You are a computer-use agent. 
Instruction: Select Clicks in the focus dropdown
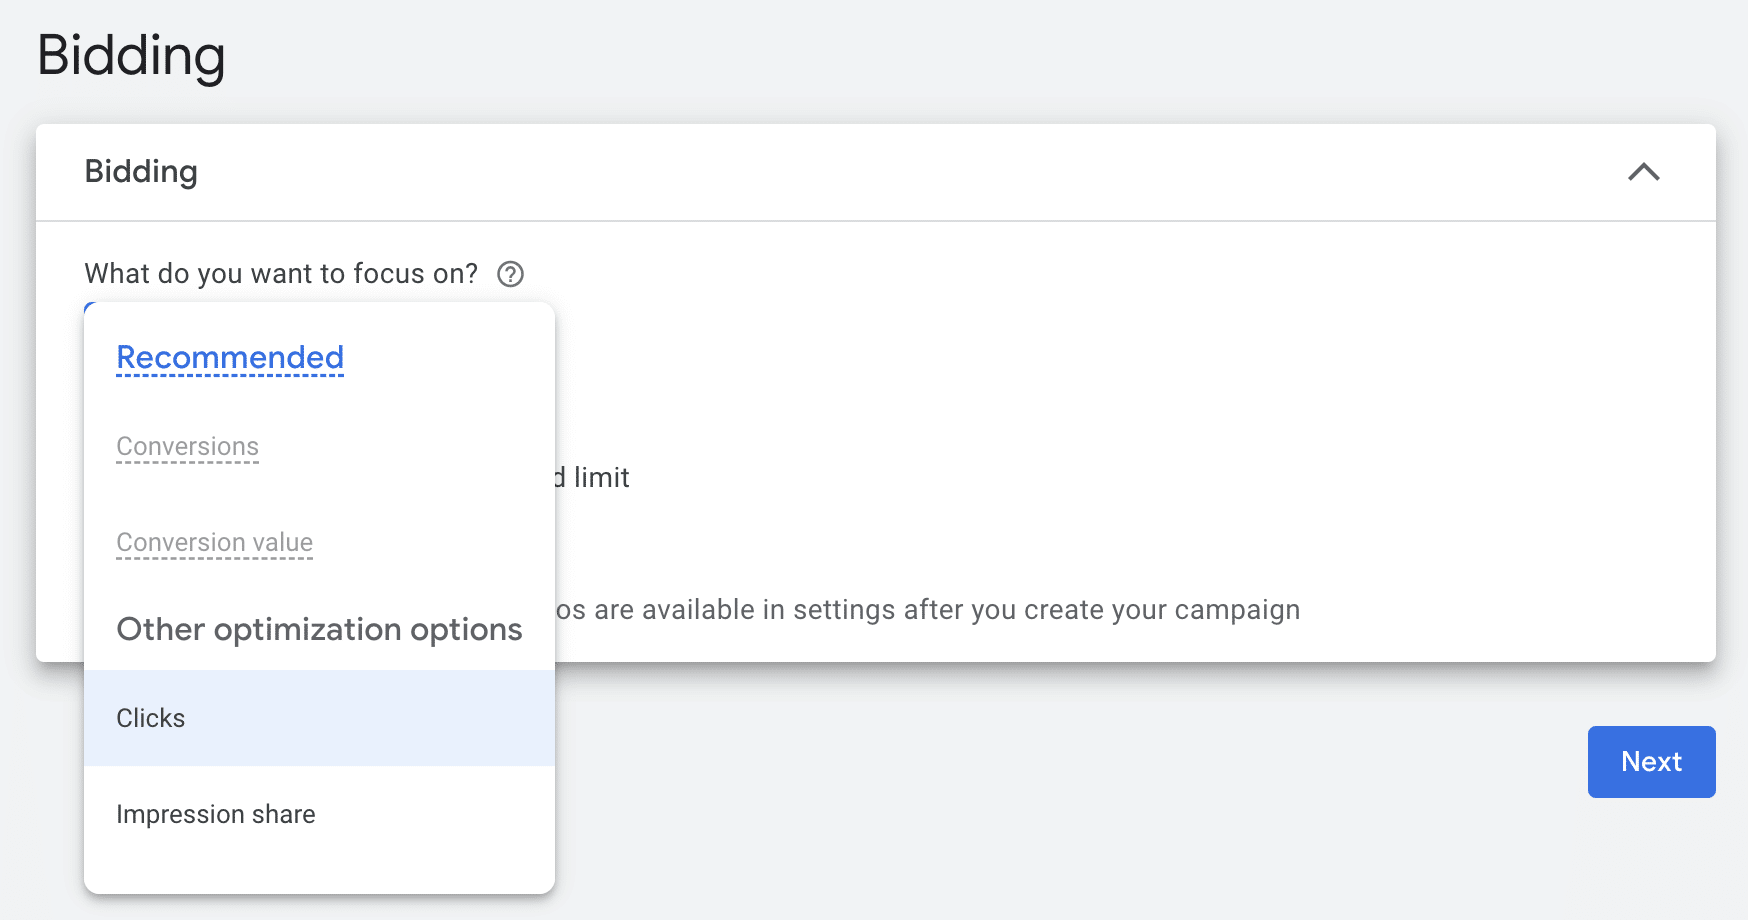pos(319,718)
